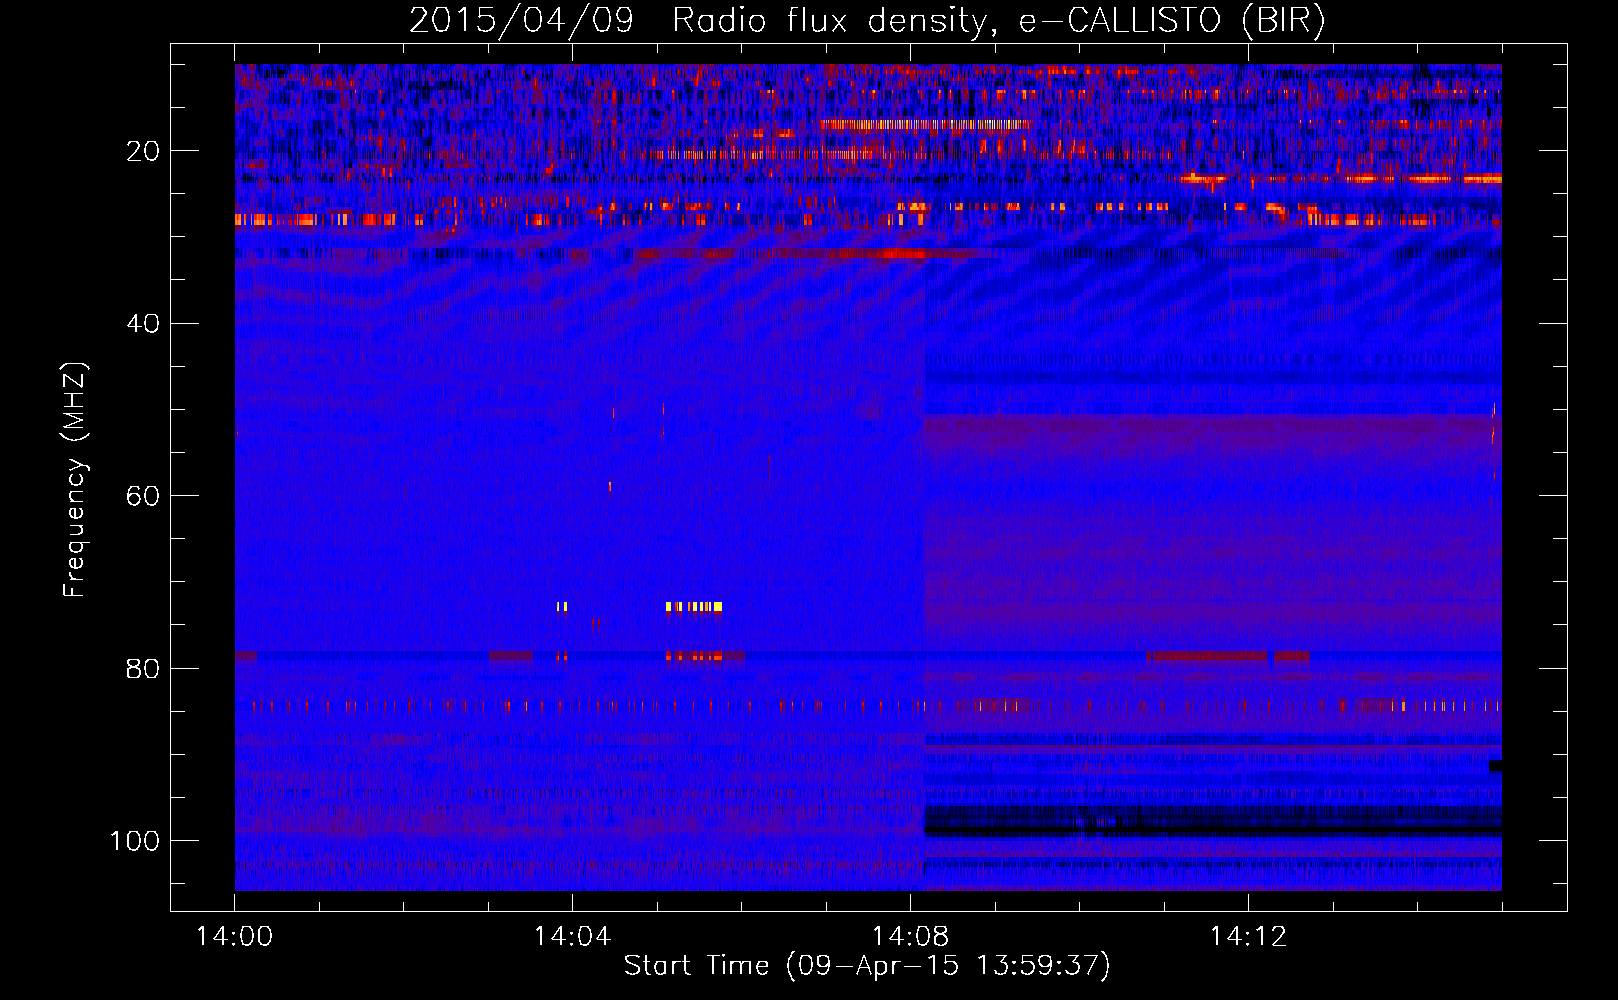Click the "60" frequency tick label
The image size is (1618, 1000).
[143, 496]
